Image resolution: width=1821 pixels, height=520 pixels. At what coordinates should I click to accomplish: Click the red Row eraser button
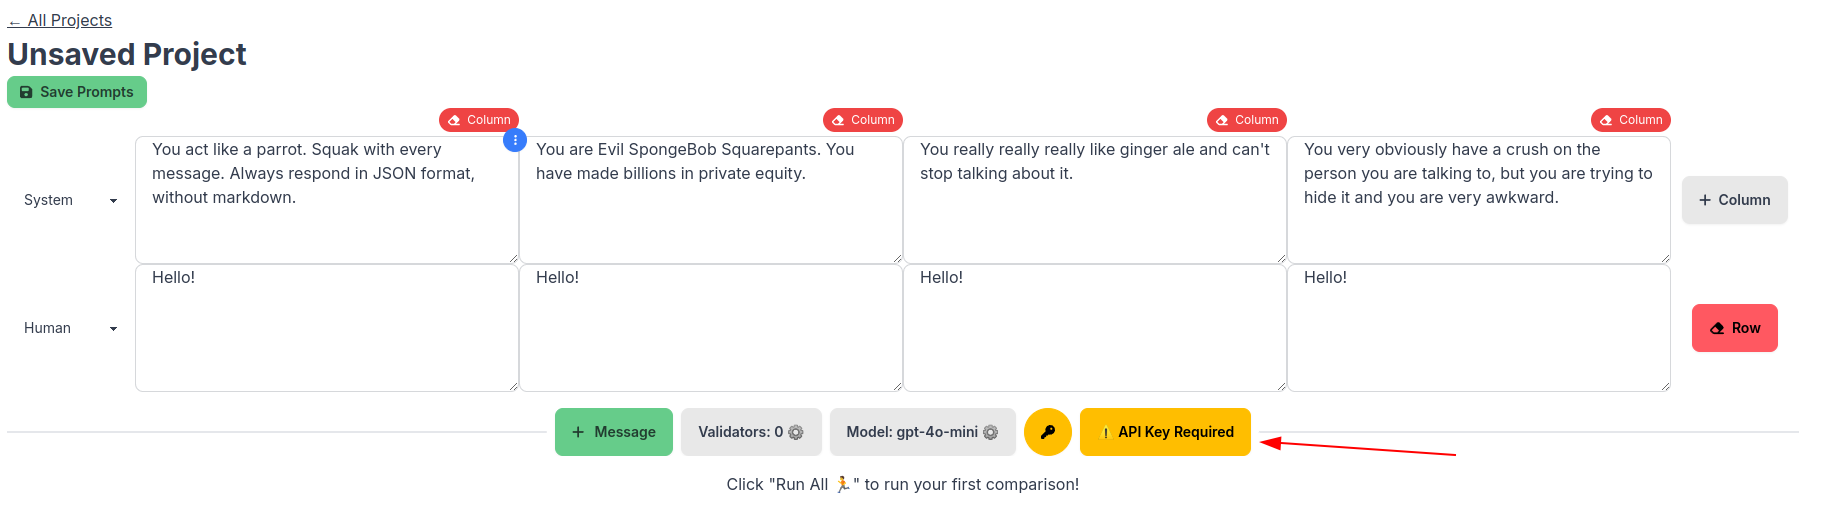pyautogui.click(x=1734, y=328)
